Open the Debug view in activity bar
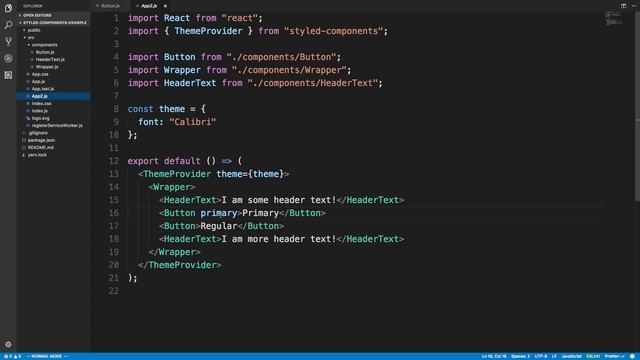Screen dimensions: 640x360 point(8,58)
